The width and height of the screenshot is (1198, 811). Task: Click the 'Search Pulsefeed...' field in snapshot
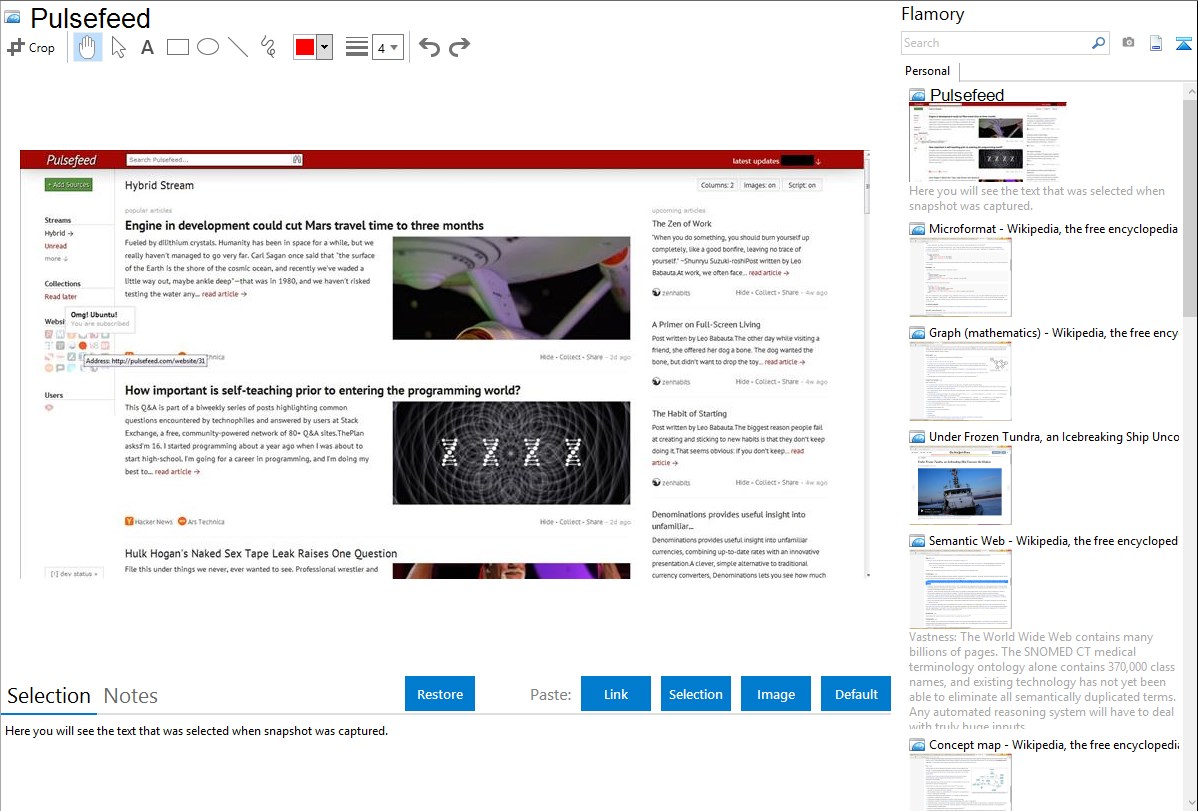(x=208, y=160)
